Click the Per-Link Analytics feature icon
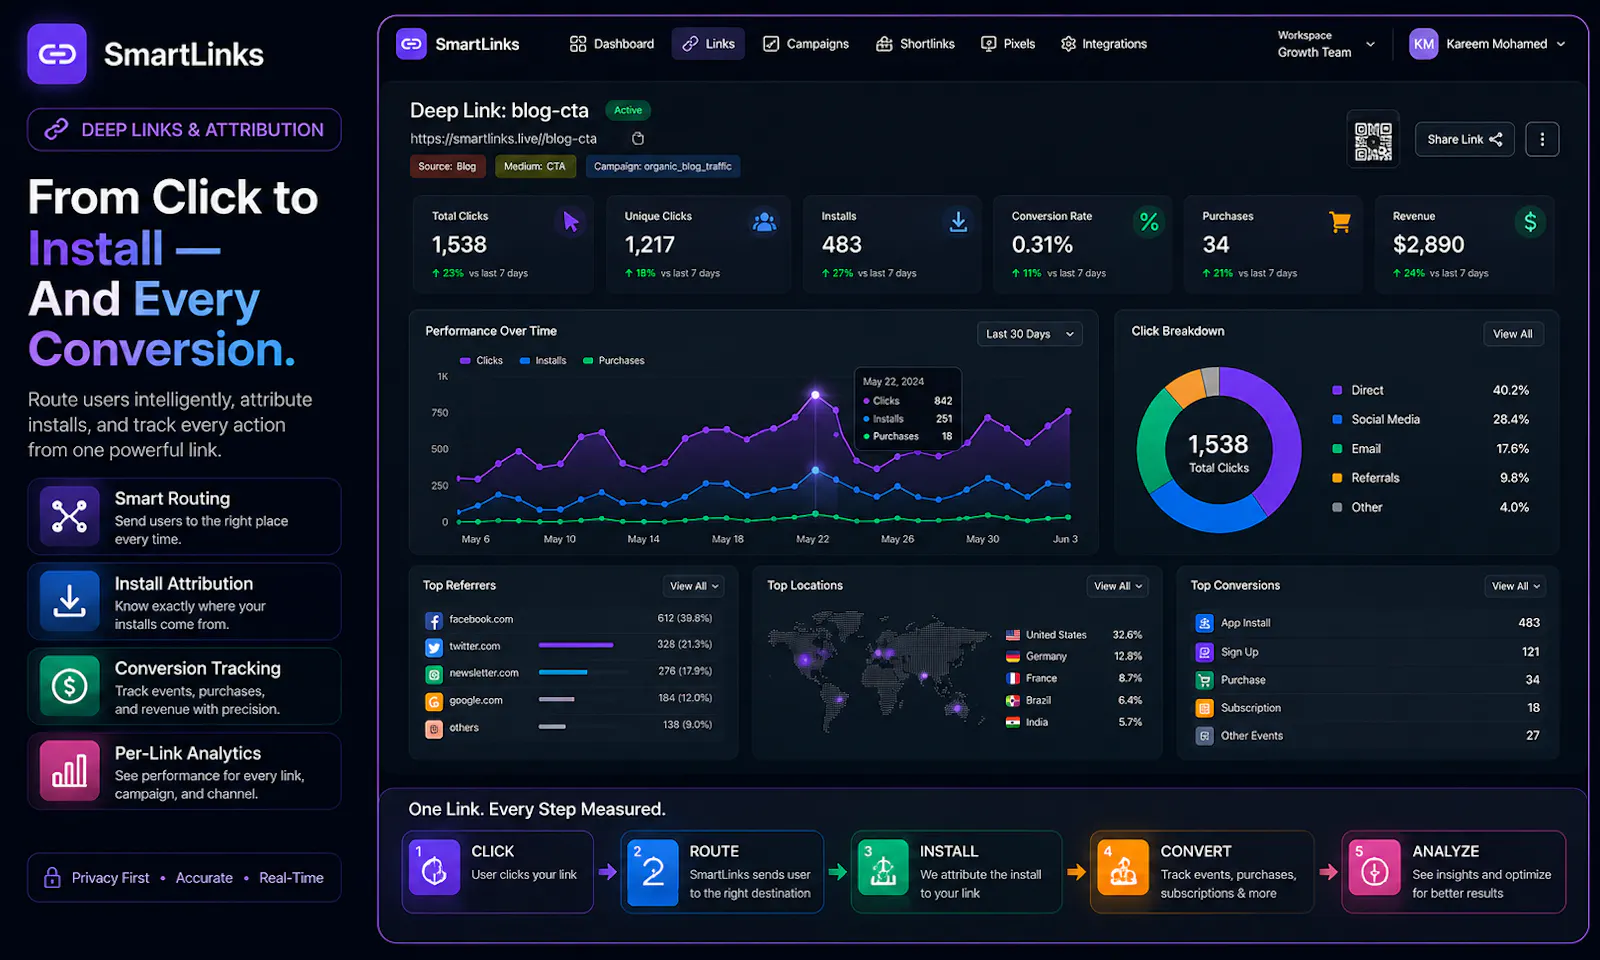Screen dimensions: 1600x960 [x=69, y=771]
